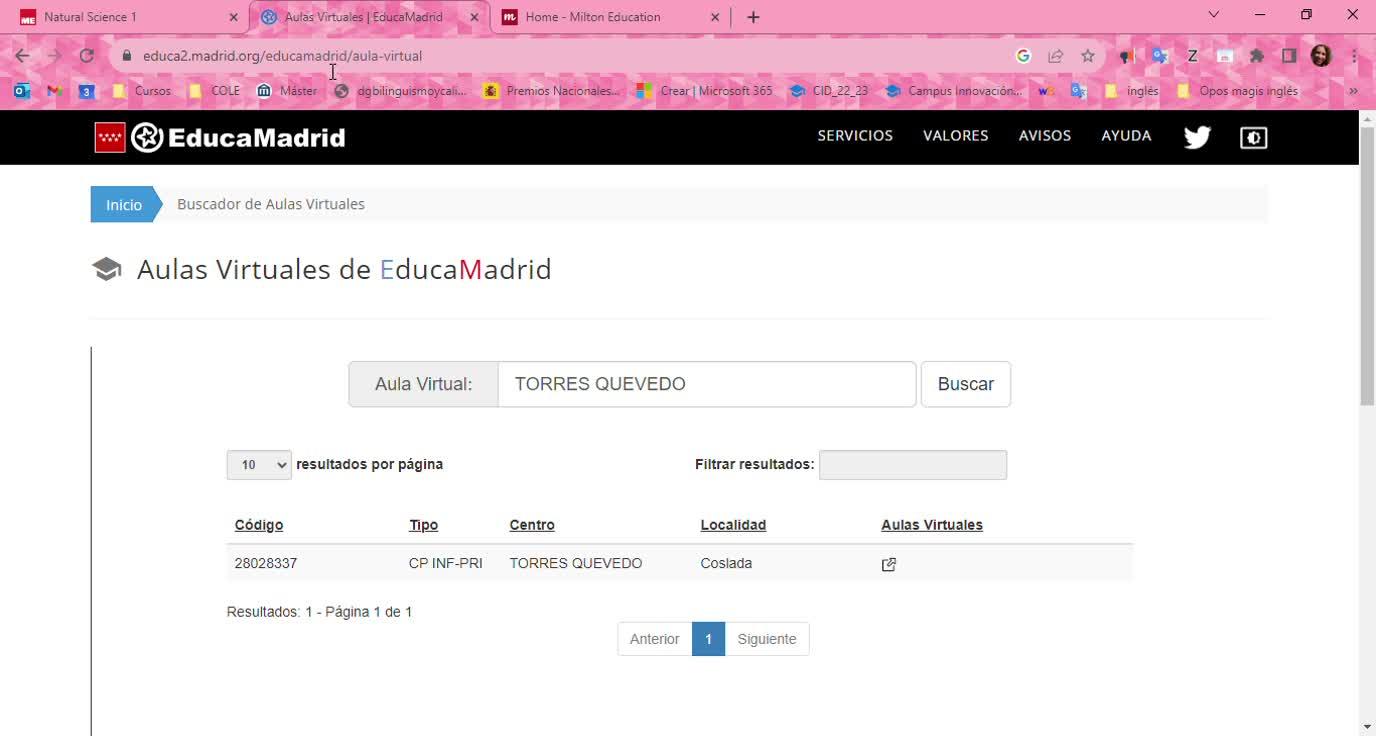The image size is (1376, 736).
Task: Open the Chrome three-dot menu
Action: tap(1354, 56)
